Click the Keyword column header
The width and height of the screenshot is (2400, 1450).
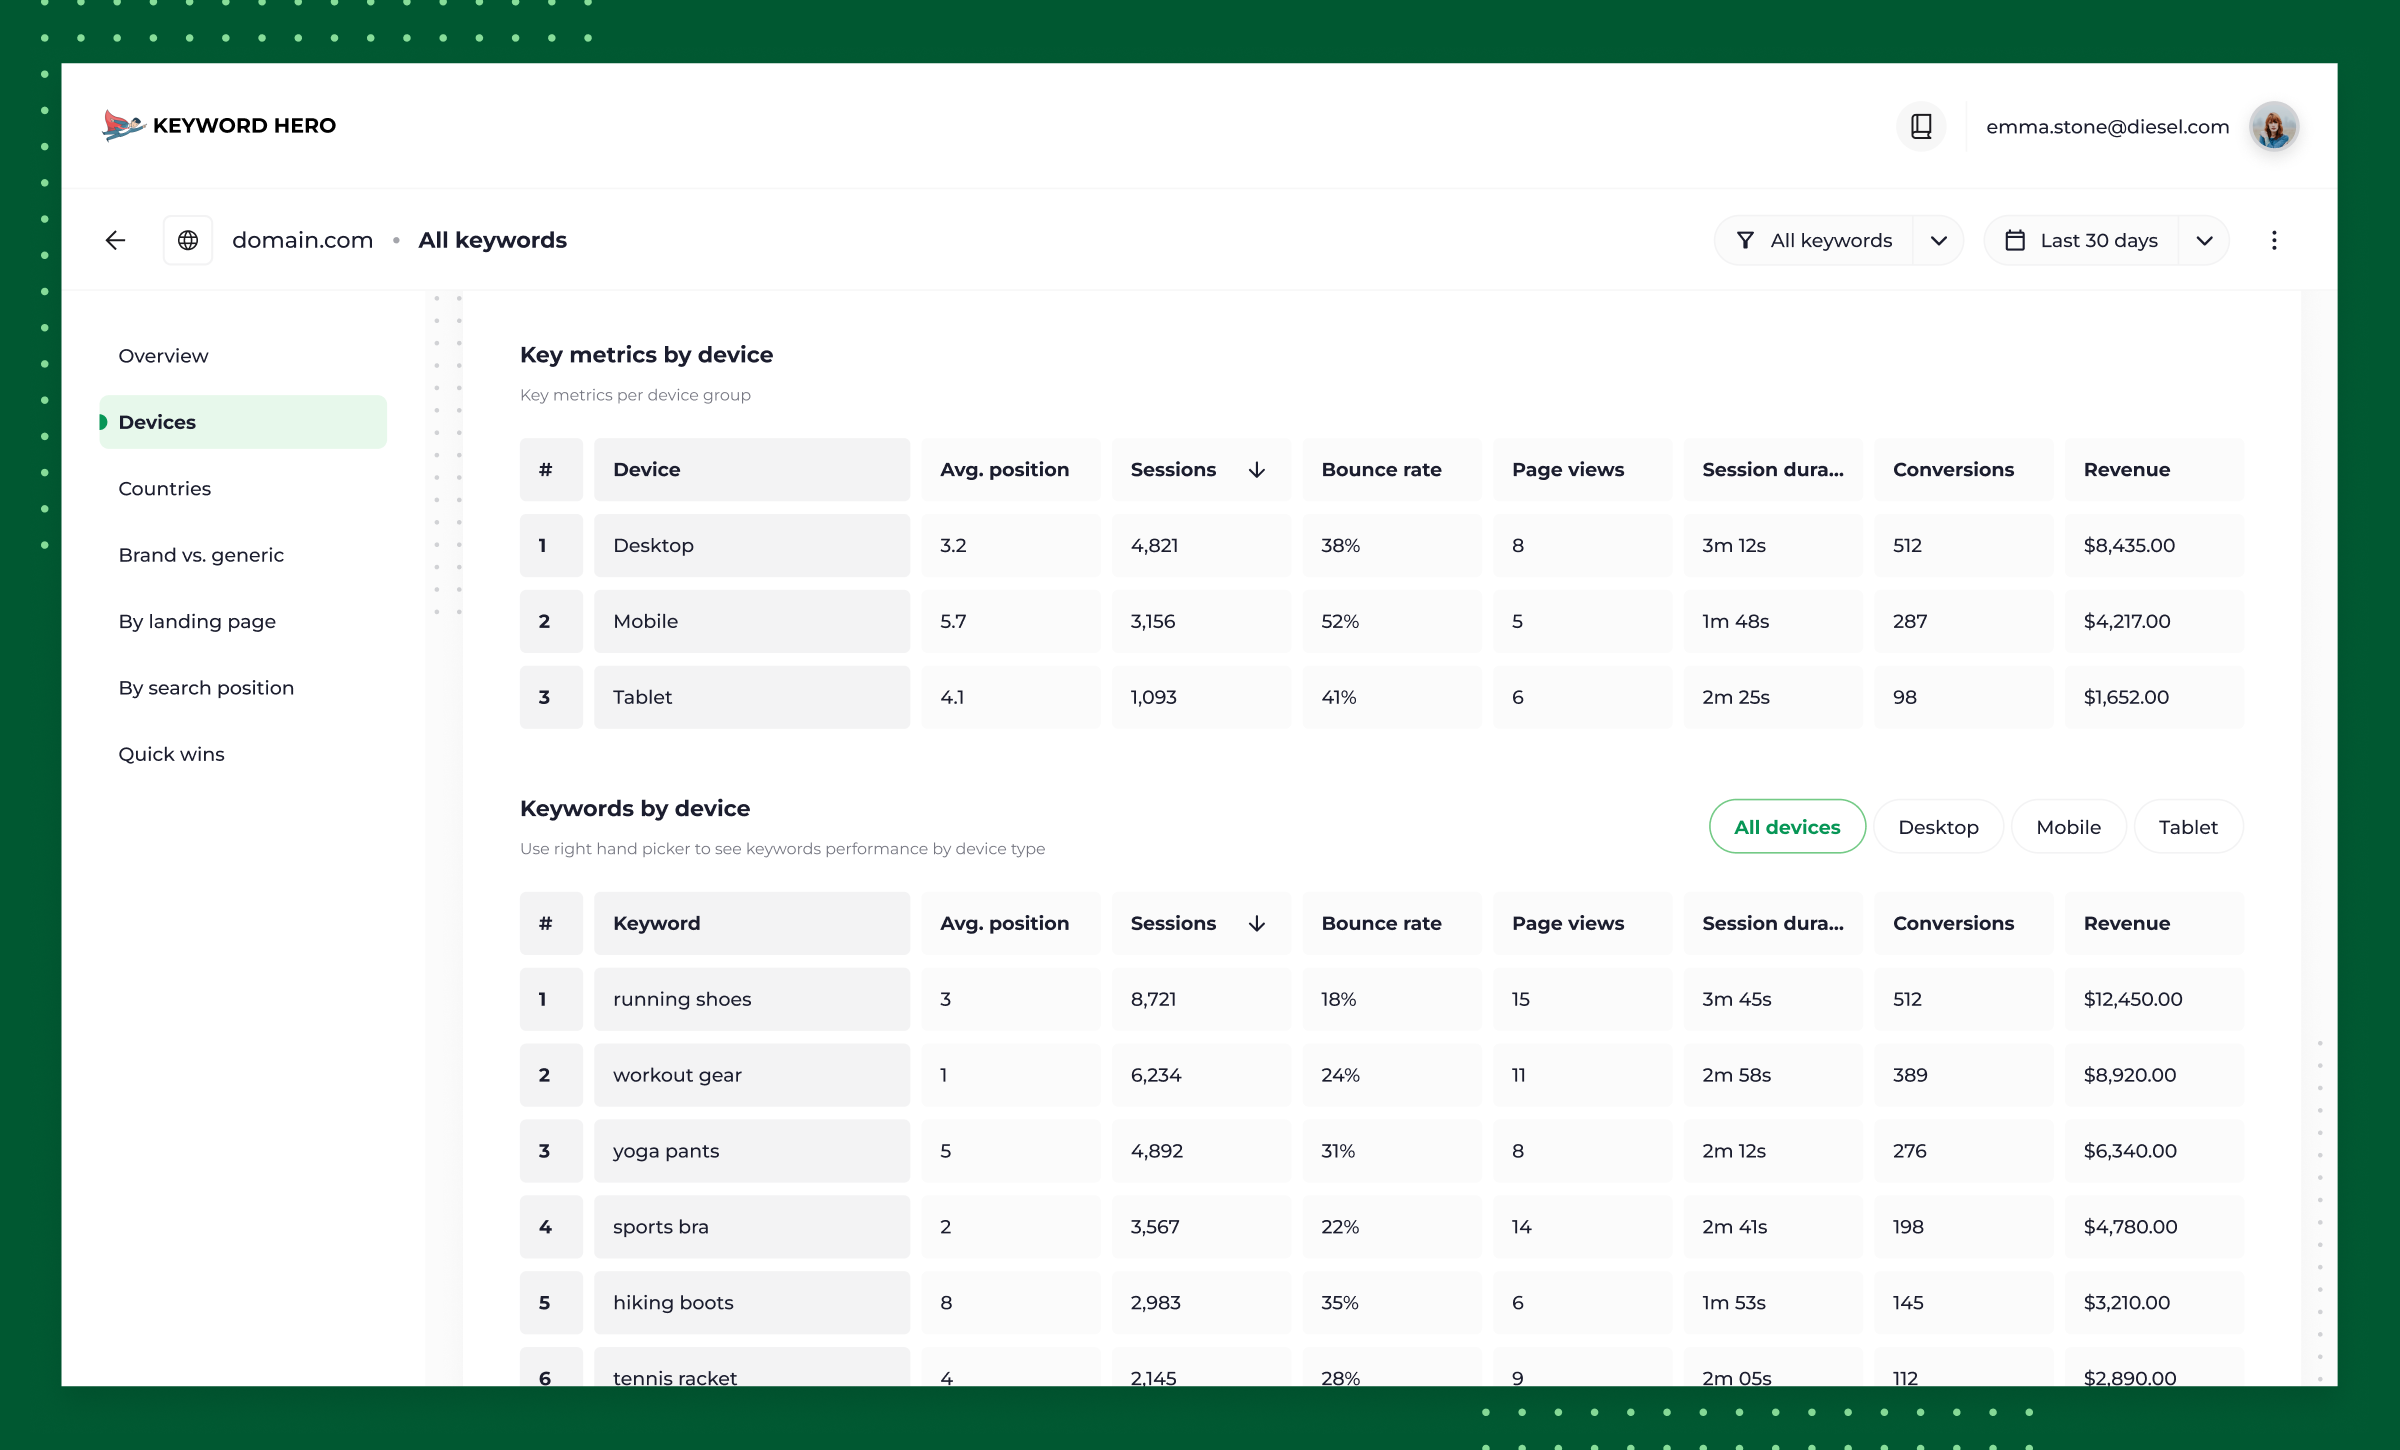pos(752,924)
